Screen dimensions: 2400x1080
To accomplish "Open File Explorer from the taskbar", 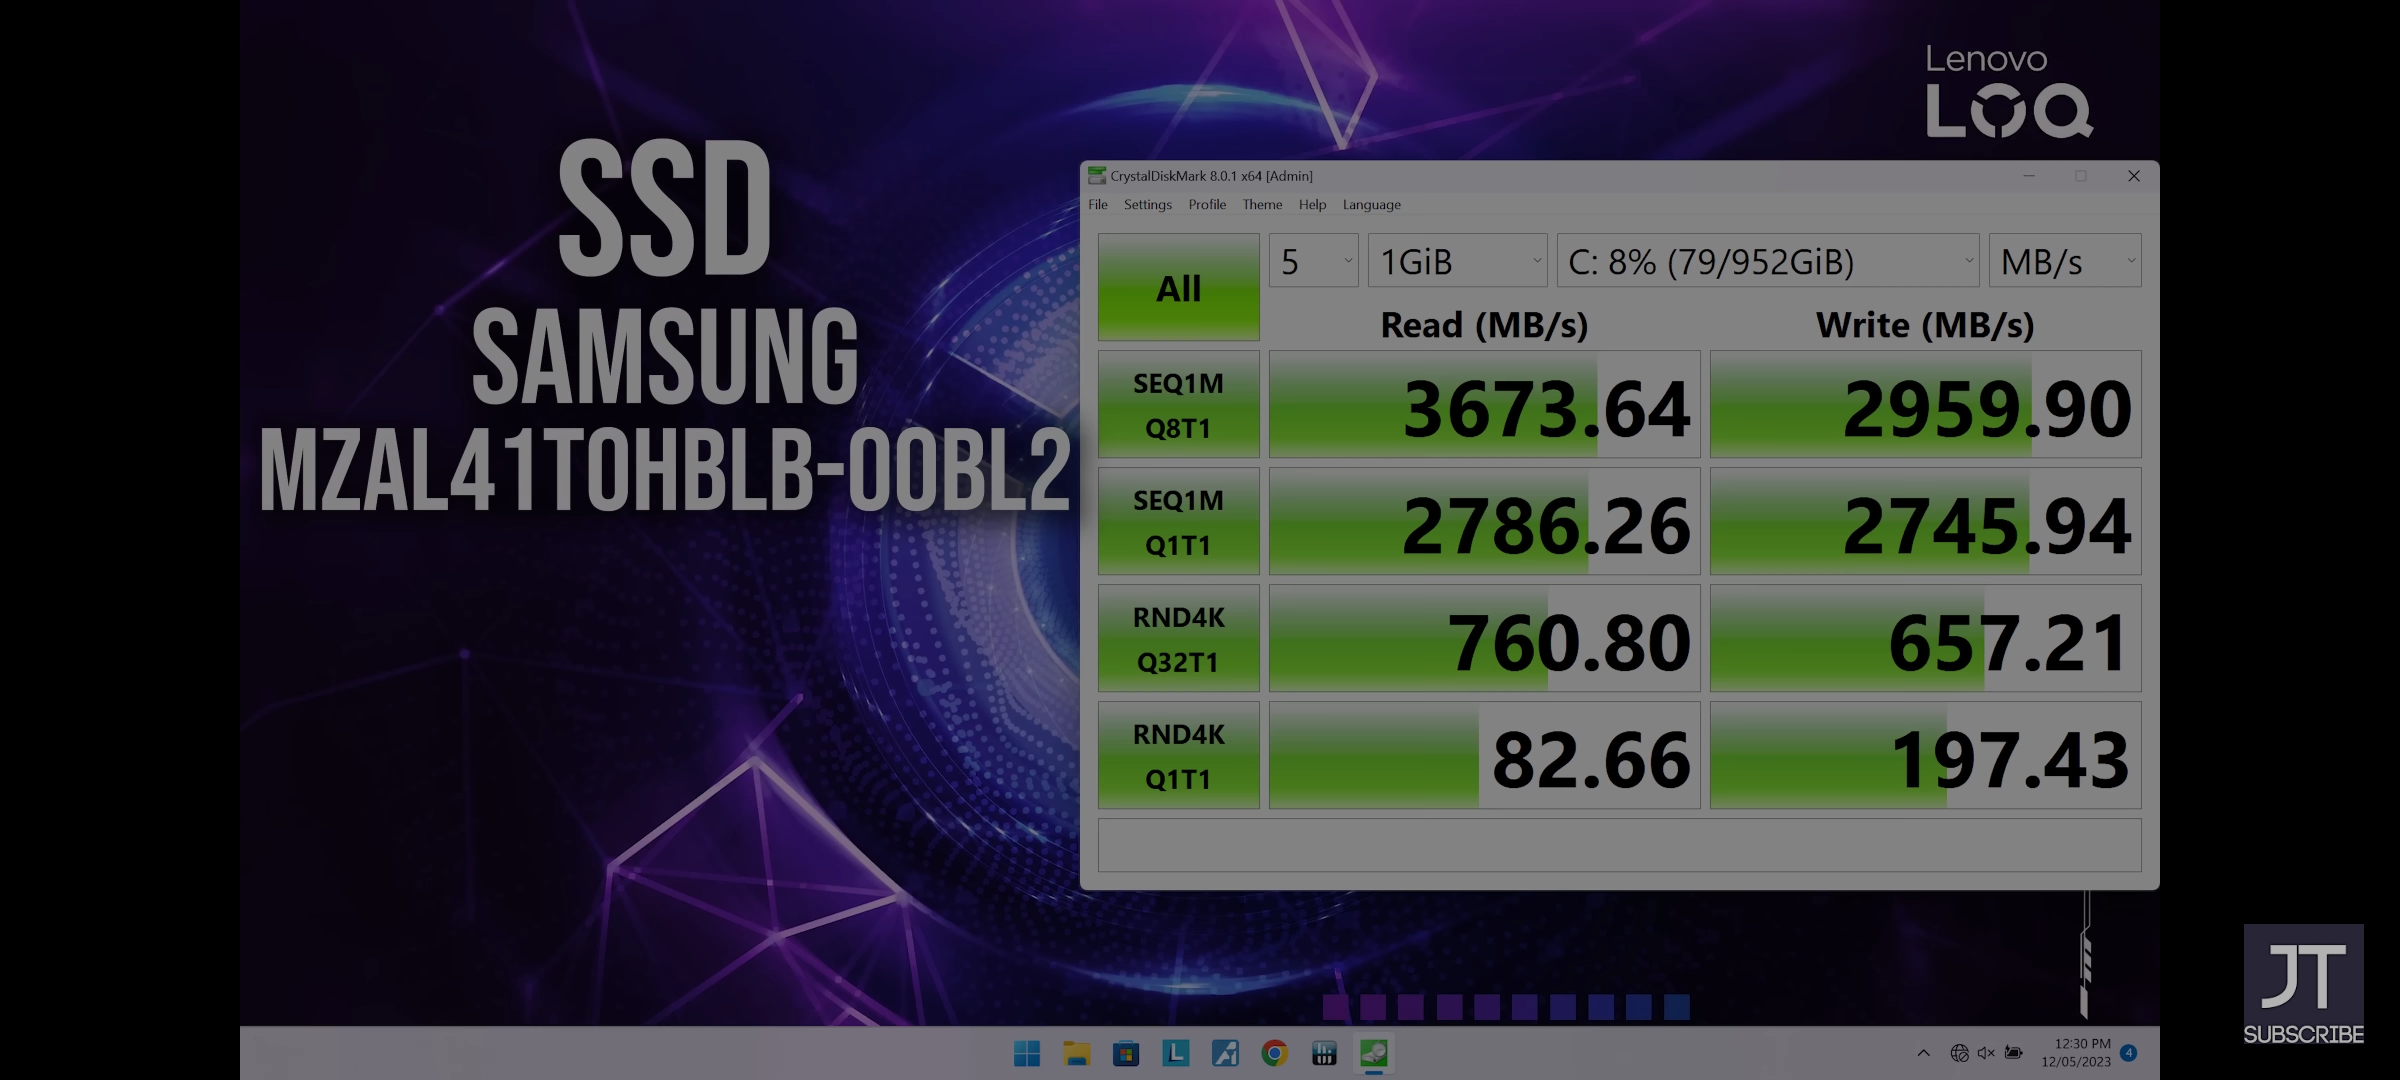I will 1076,1053.
